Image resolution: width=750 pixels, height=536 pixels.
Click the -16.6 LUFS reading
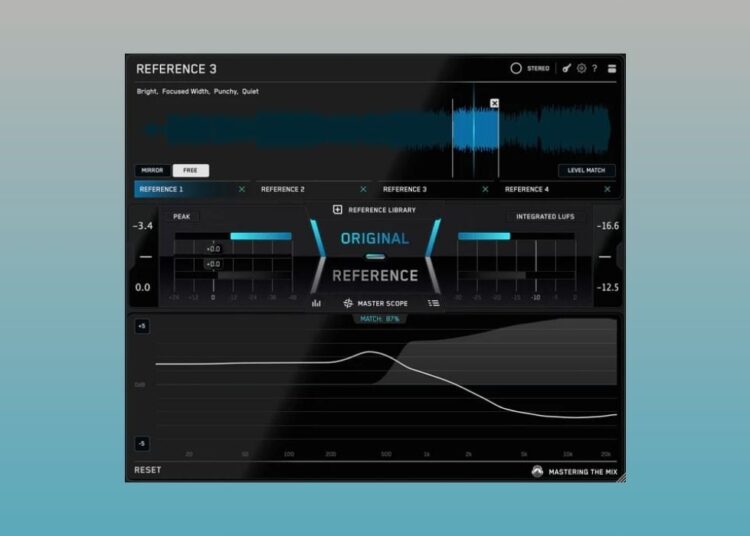point(608,226)
